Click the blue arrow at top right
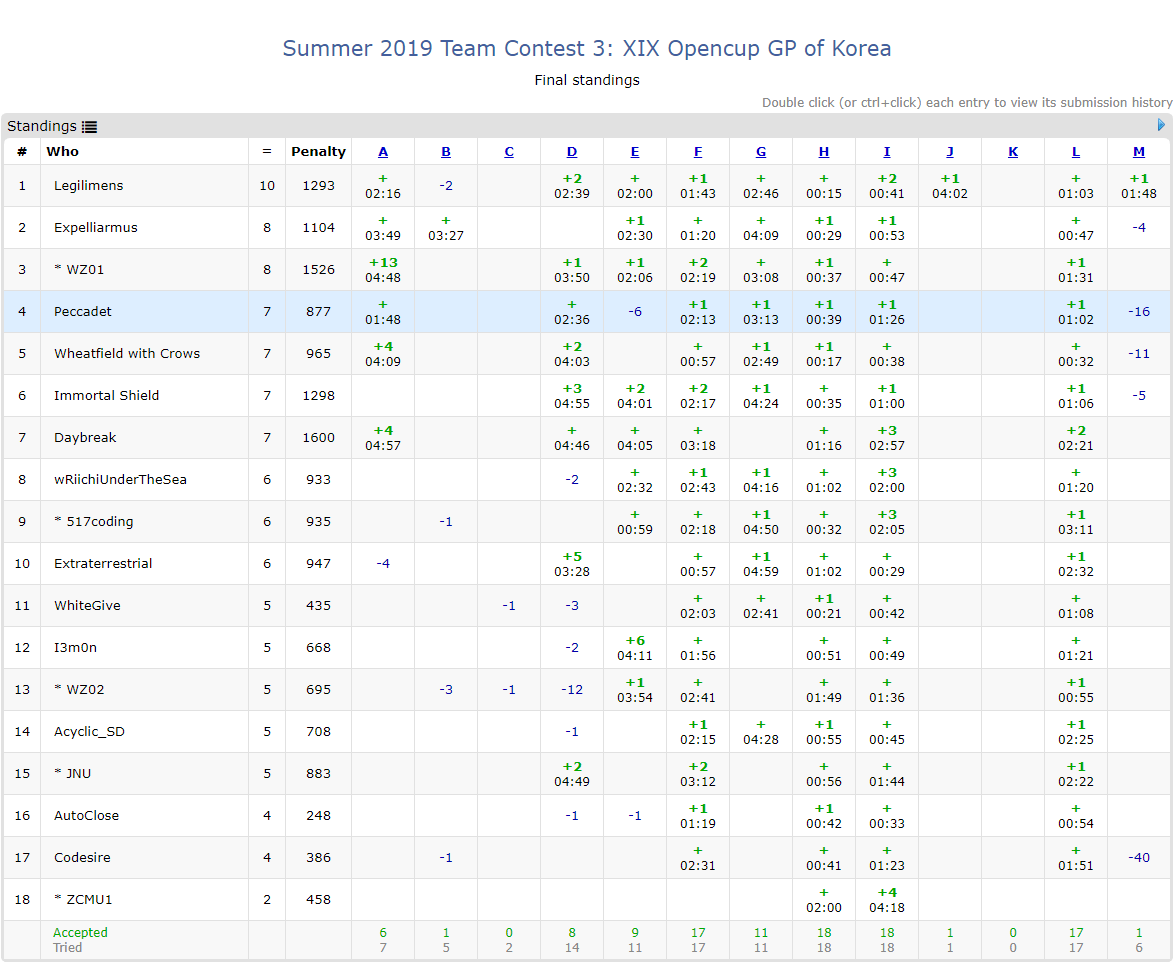The height and width of the screenshot is (962, 1174). pyautogui.click(x=1161, y=125)
